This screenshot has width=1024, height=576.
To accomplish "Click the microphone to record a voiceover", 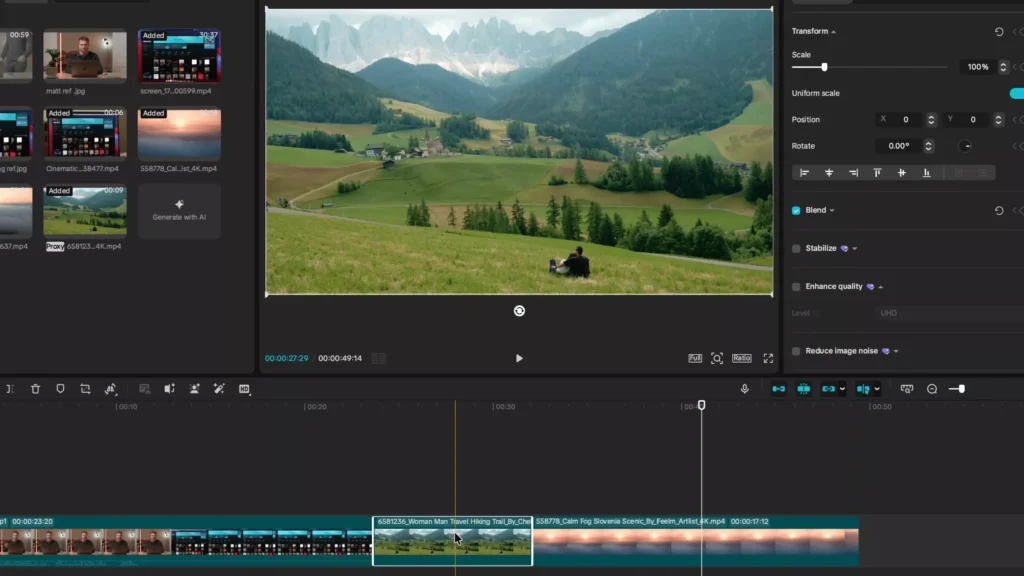I will tap(746, 389).
